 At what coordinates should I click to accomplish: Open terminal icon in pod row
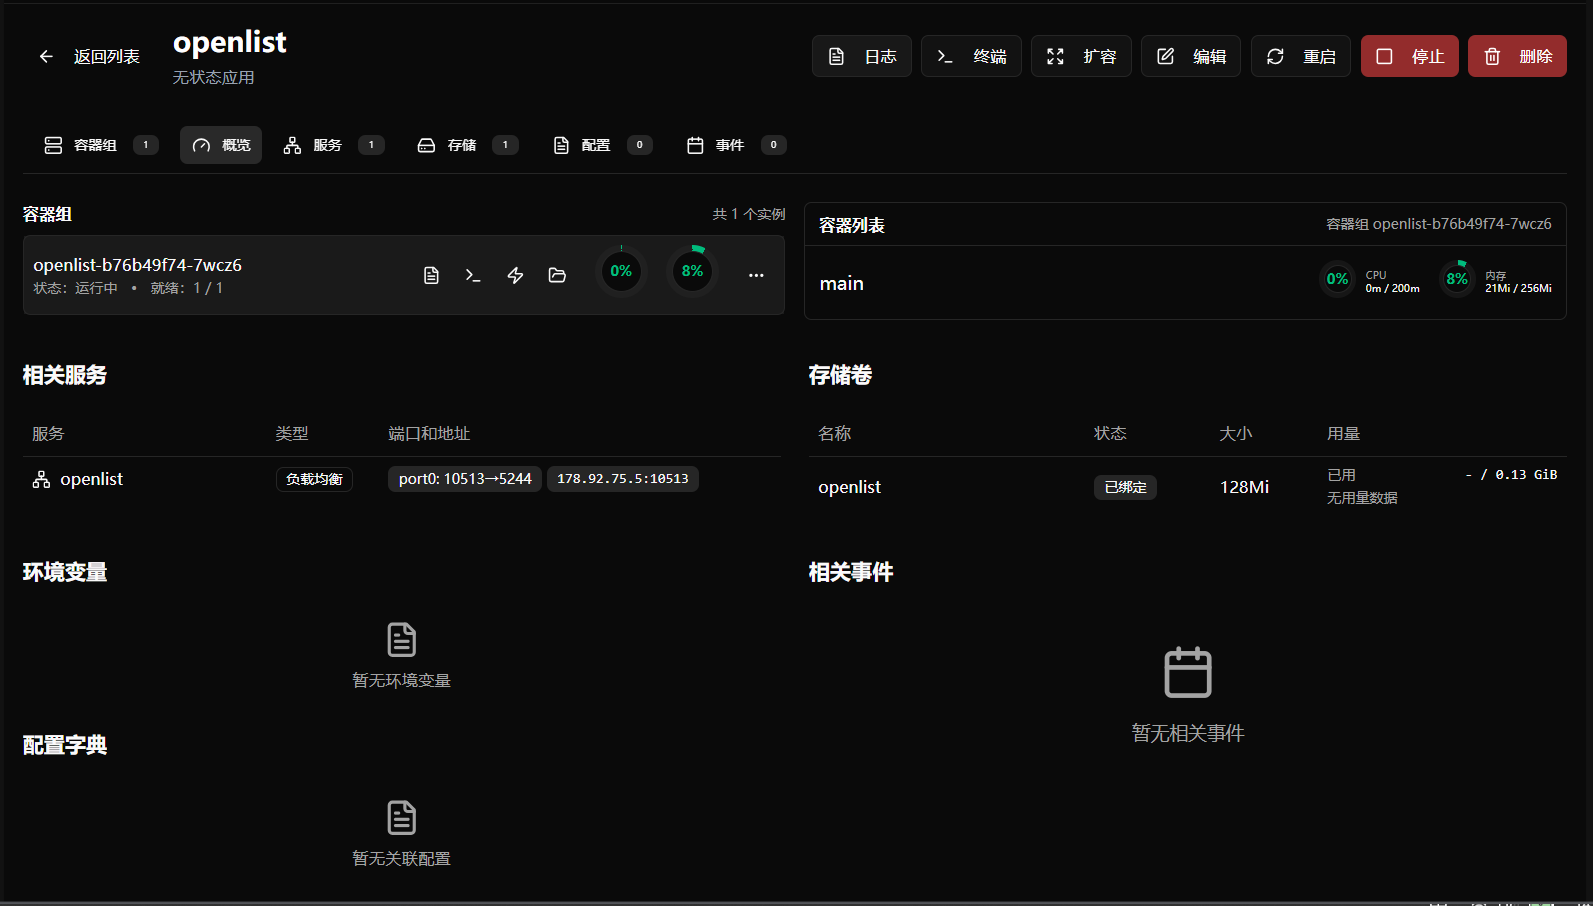point(473,275)
